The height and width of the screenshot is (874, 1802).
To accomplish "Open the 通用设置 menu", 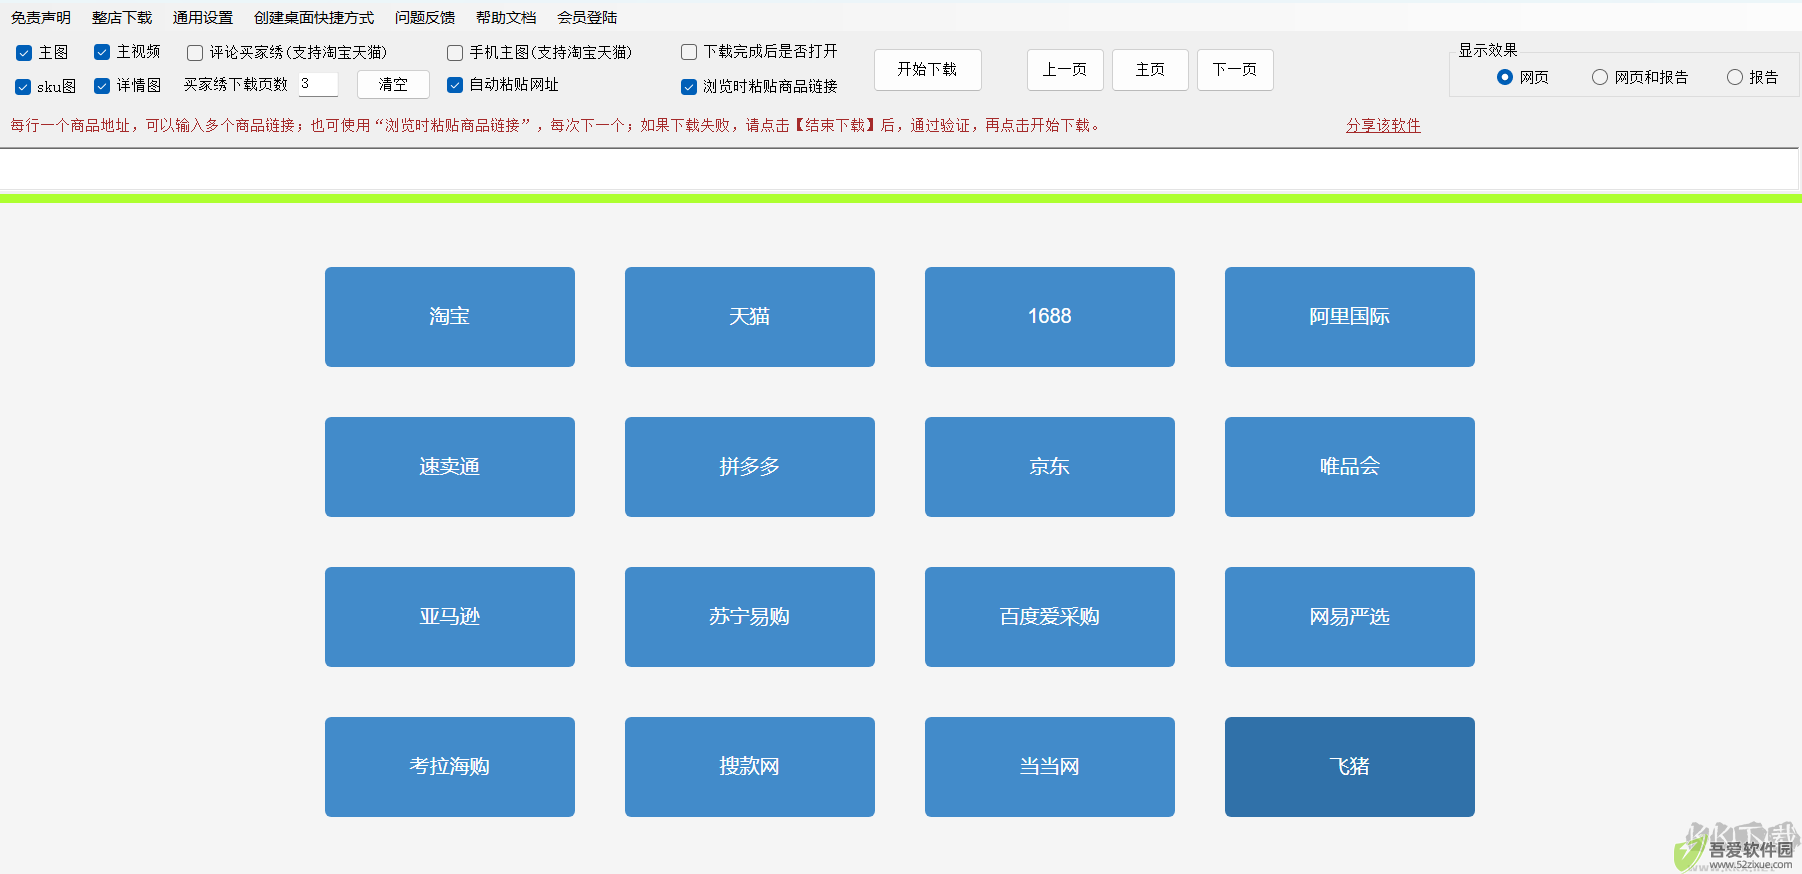I will [x=203, y=17].
